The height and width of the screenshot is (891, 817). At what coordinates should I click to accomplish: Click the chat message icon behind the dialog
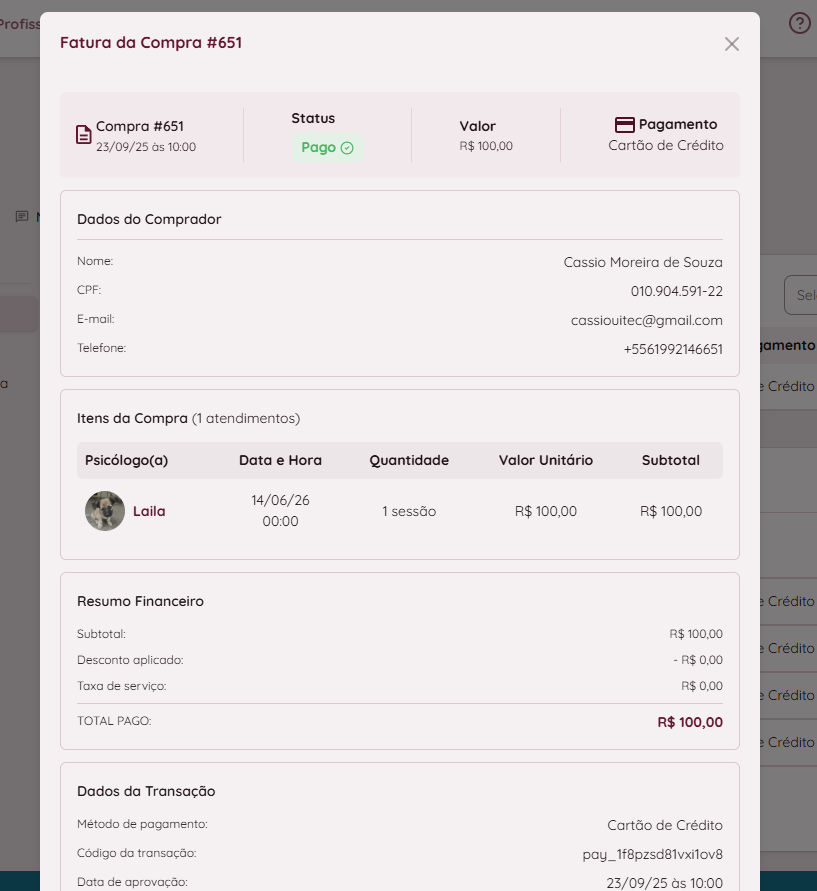pos(22,216)
